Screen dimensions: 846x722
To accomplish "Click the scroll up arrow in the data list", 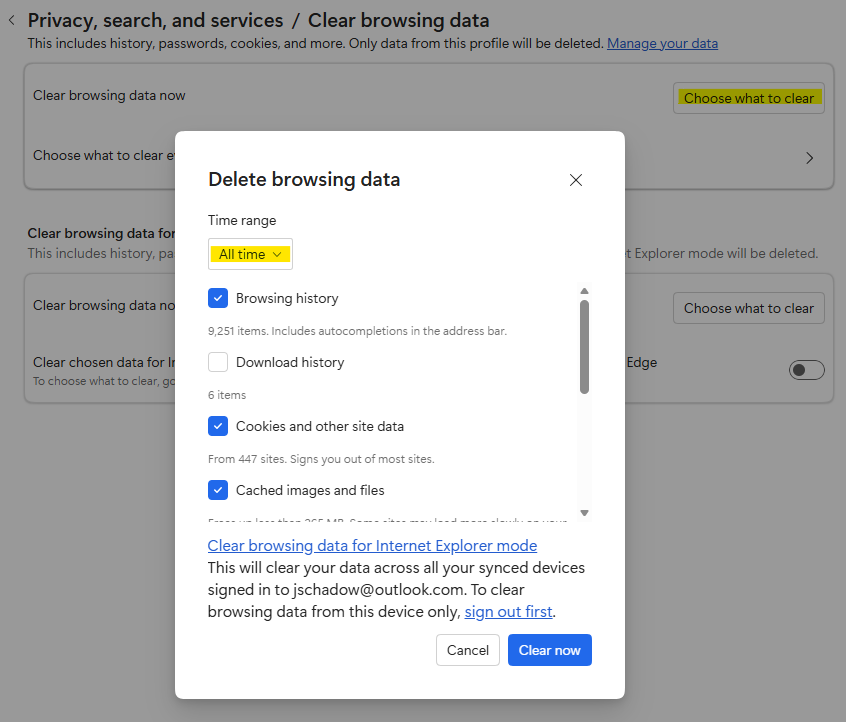I will pyautogui.click(x=584, y=291).
